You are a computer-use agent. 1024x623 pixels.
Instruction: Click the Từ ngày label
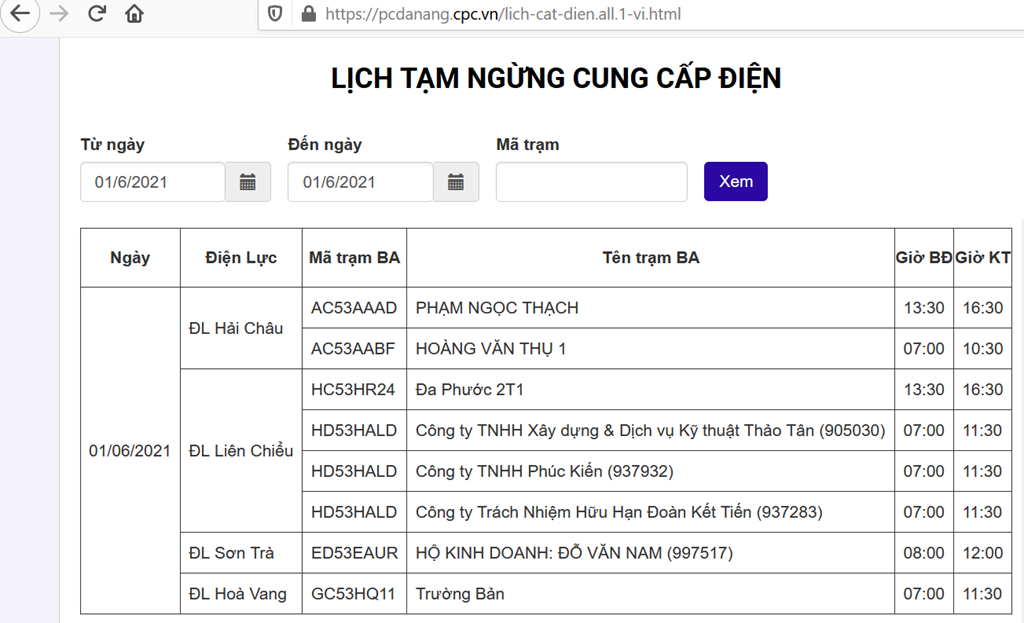[112, 144]
